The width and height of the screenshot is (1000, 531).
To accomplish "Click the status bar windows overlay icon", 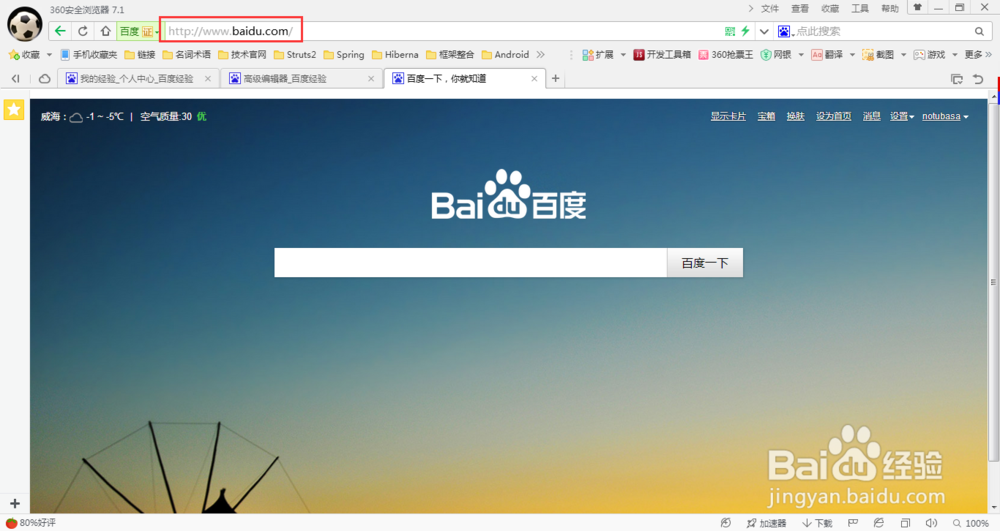I will pyautogui.click(x=905, y=523).
